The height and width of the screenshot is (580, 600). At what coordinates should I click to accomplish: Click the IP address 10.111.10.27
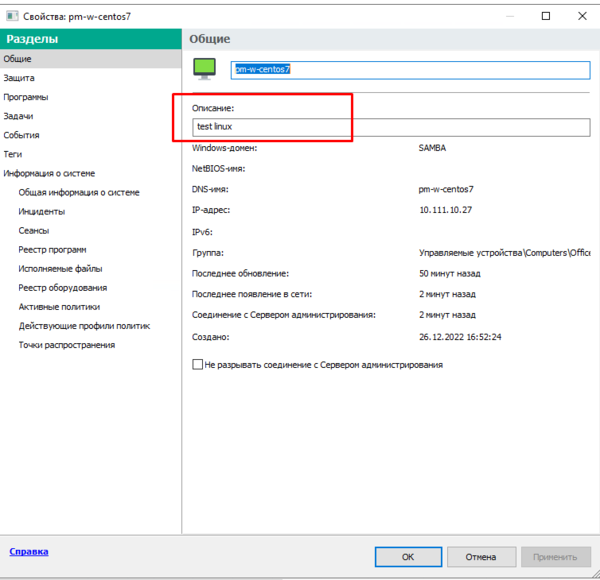click(x=446, y=210)
